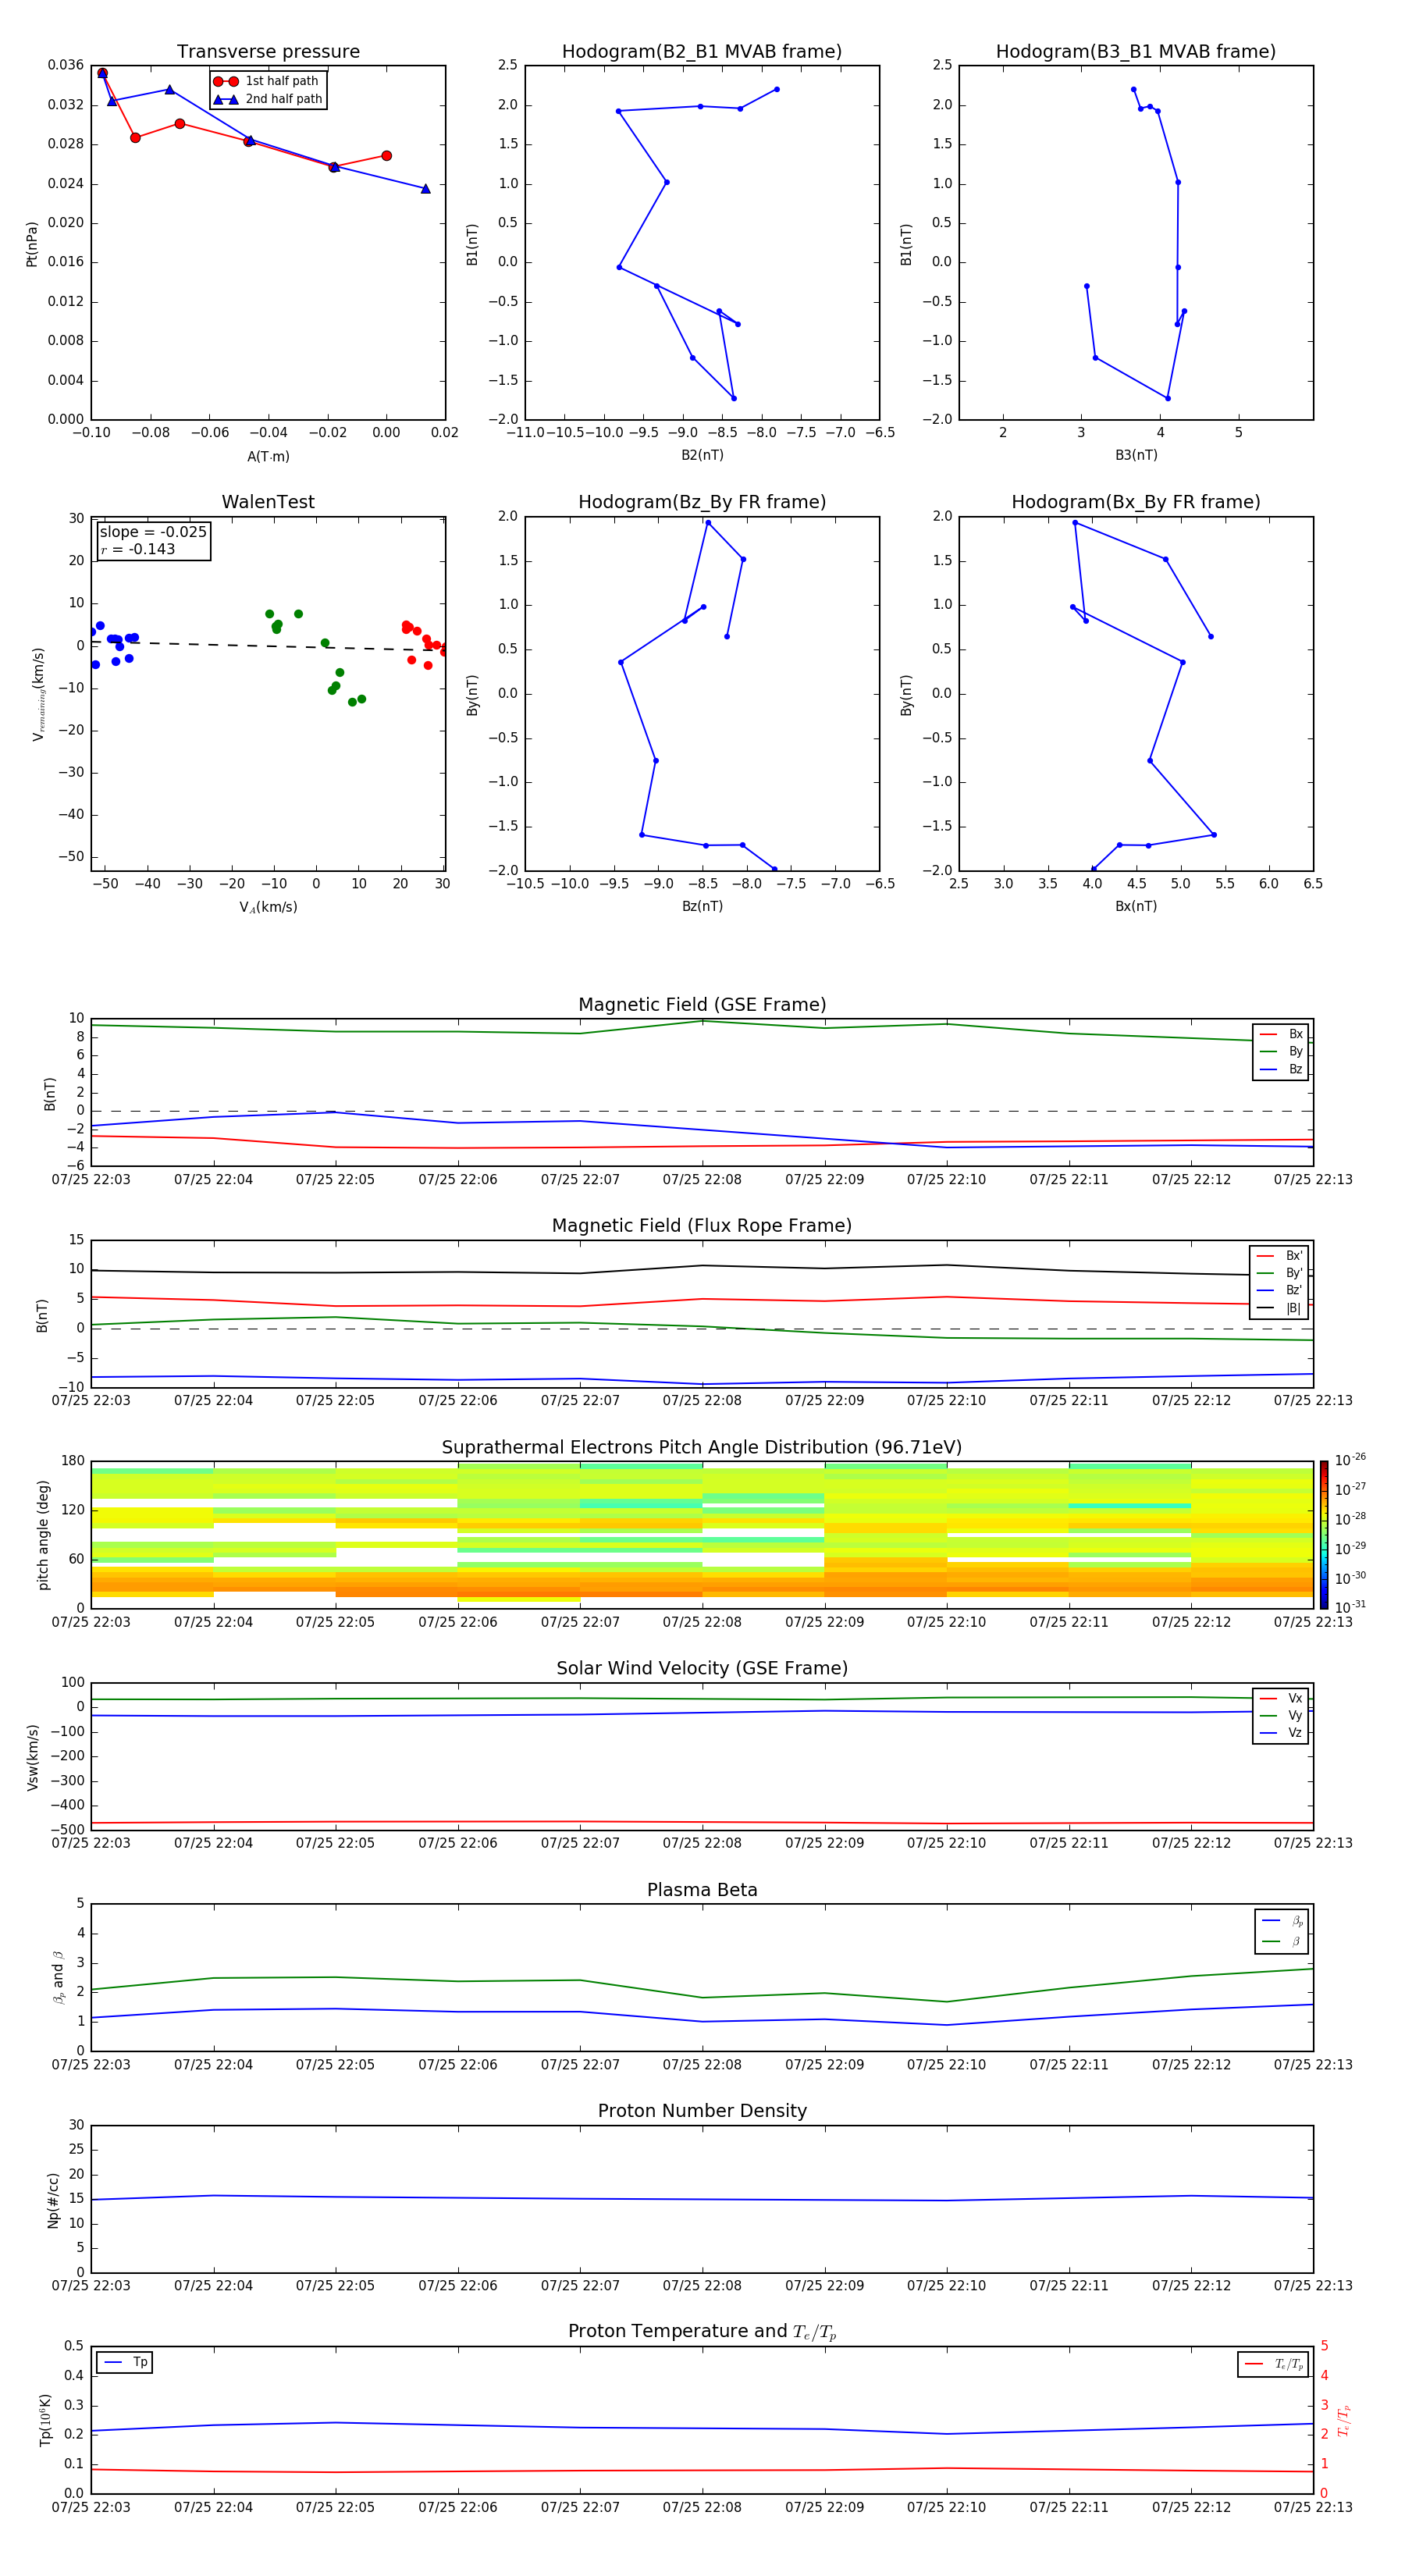Click the "Hodogram(Bz_By FR frame)" title
The width and height of the screenshot is (1405, 2576).
(702, 502)
